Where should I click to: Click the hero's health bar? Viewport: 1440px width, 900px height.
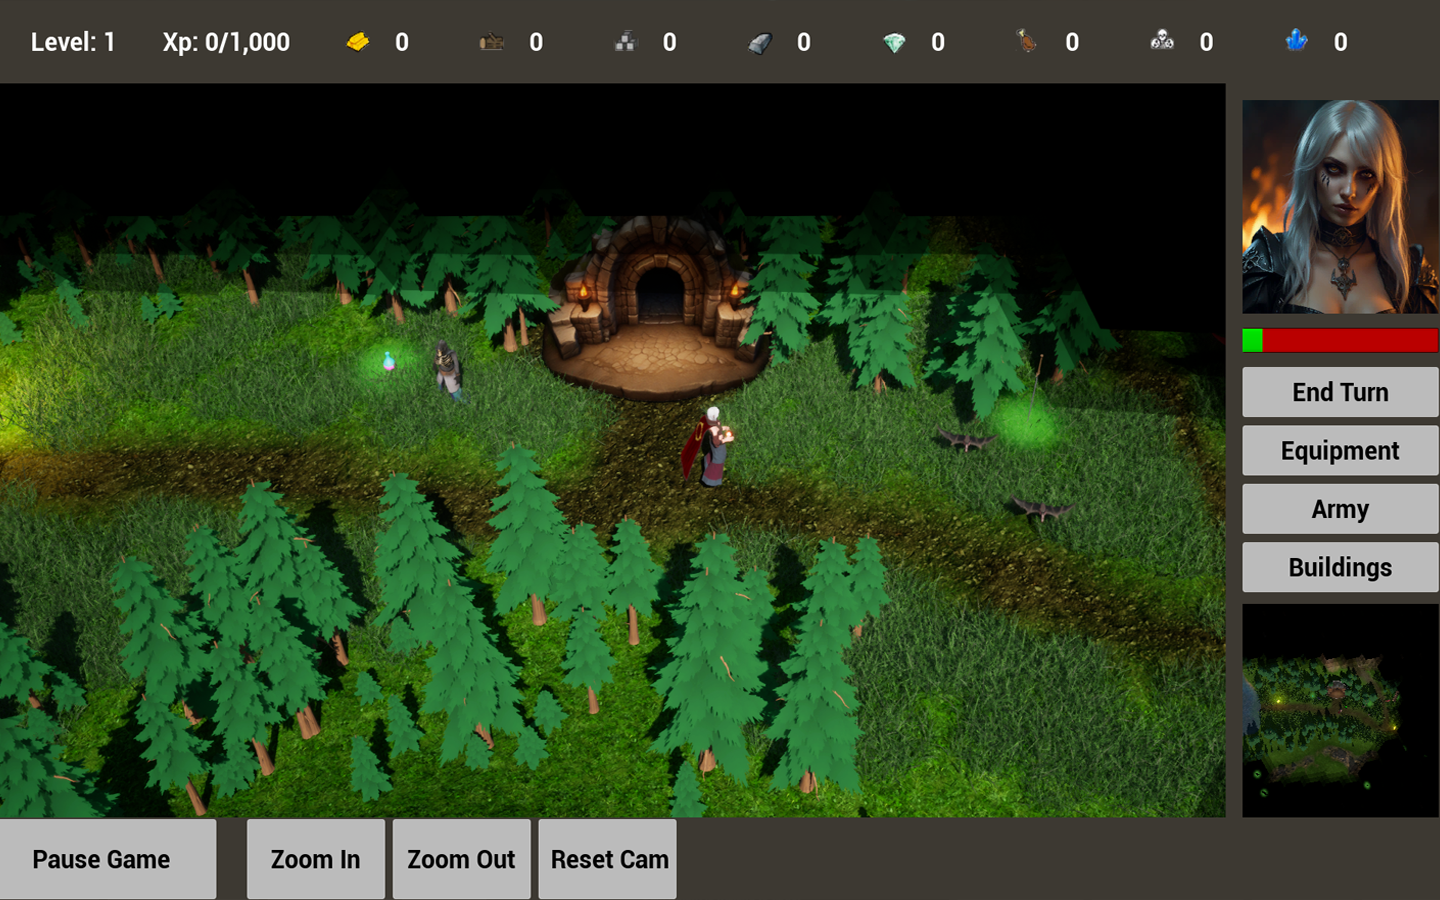click(1340, 340)
